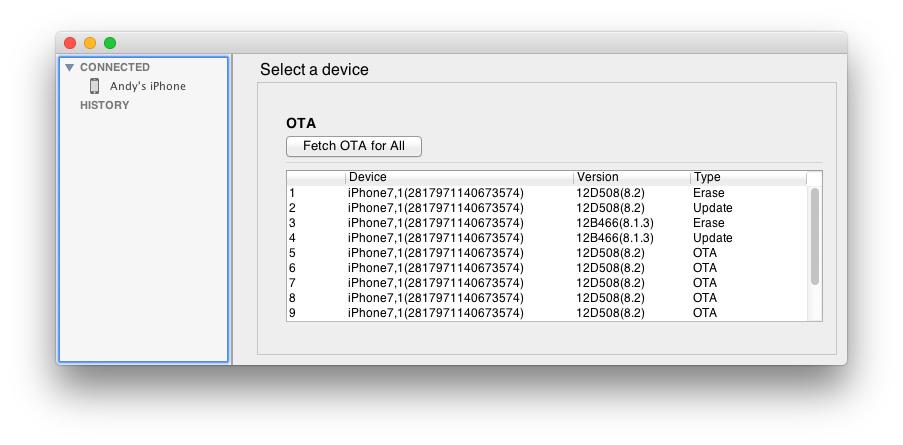Select Andy's iPhone in the sidebar
Image resolution: width=903 pixels, height=445 pixels.
147,86
